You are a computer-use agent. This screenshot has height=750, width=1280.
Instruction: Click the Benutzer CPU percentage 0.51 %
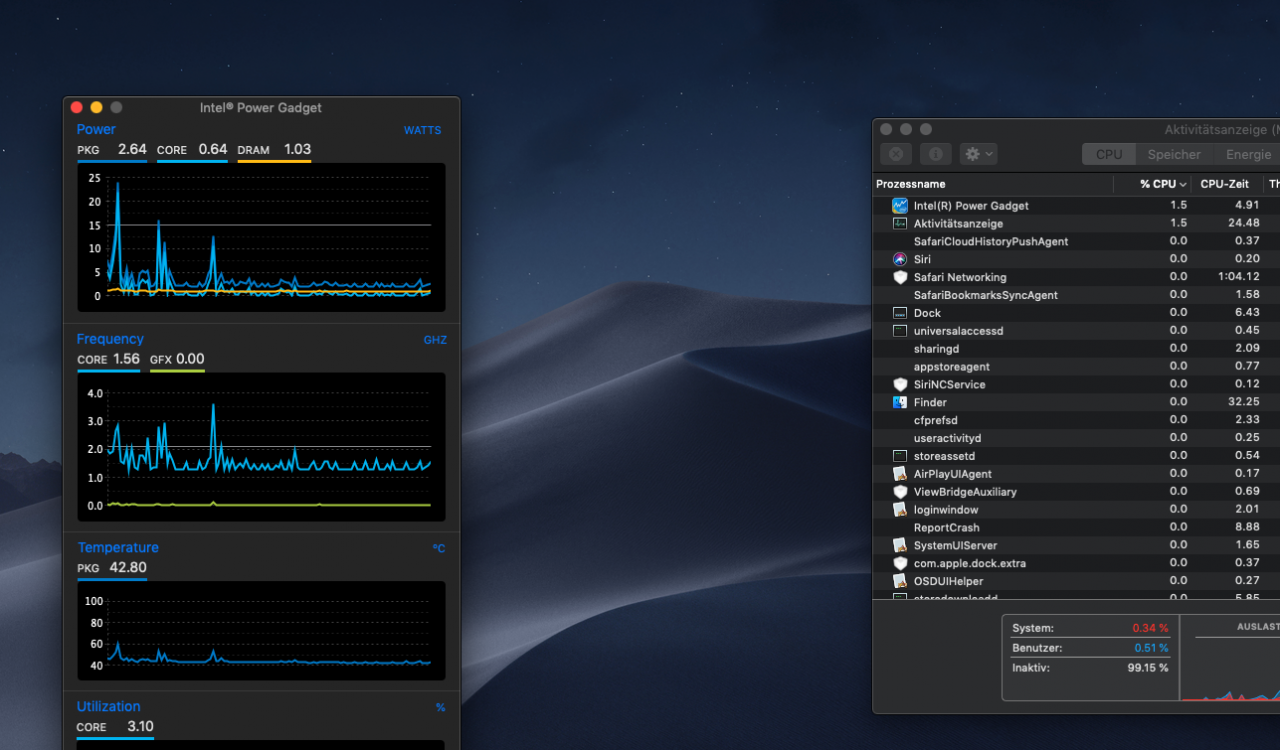[x=1150, y=648]
